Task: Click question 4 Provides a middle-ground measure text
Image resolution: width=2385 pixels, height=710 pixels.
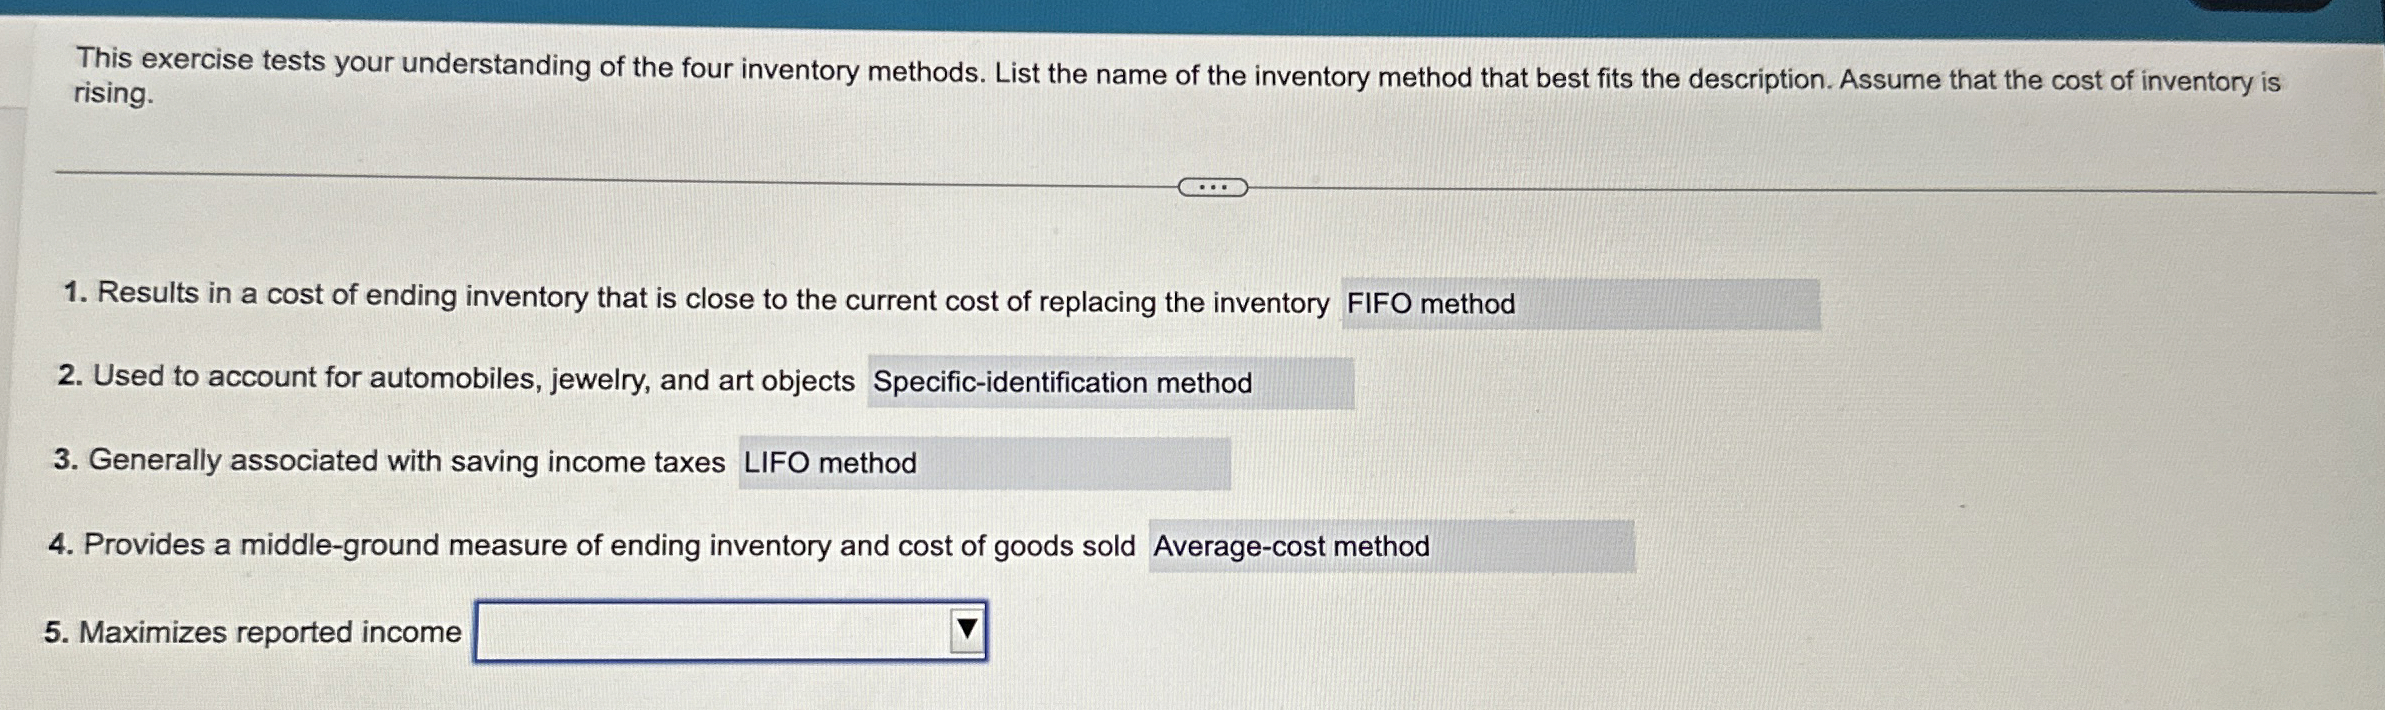Action: [590, 545]
